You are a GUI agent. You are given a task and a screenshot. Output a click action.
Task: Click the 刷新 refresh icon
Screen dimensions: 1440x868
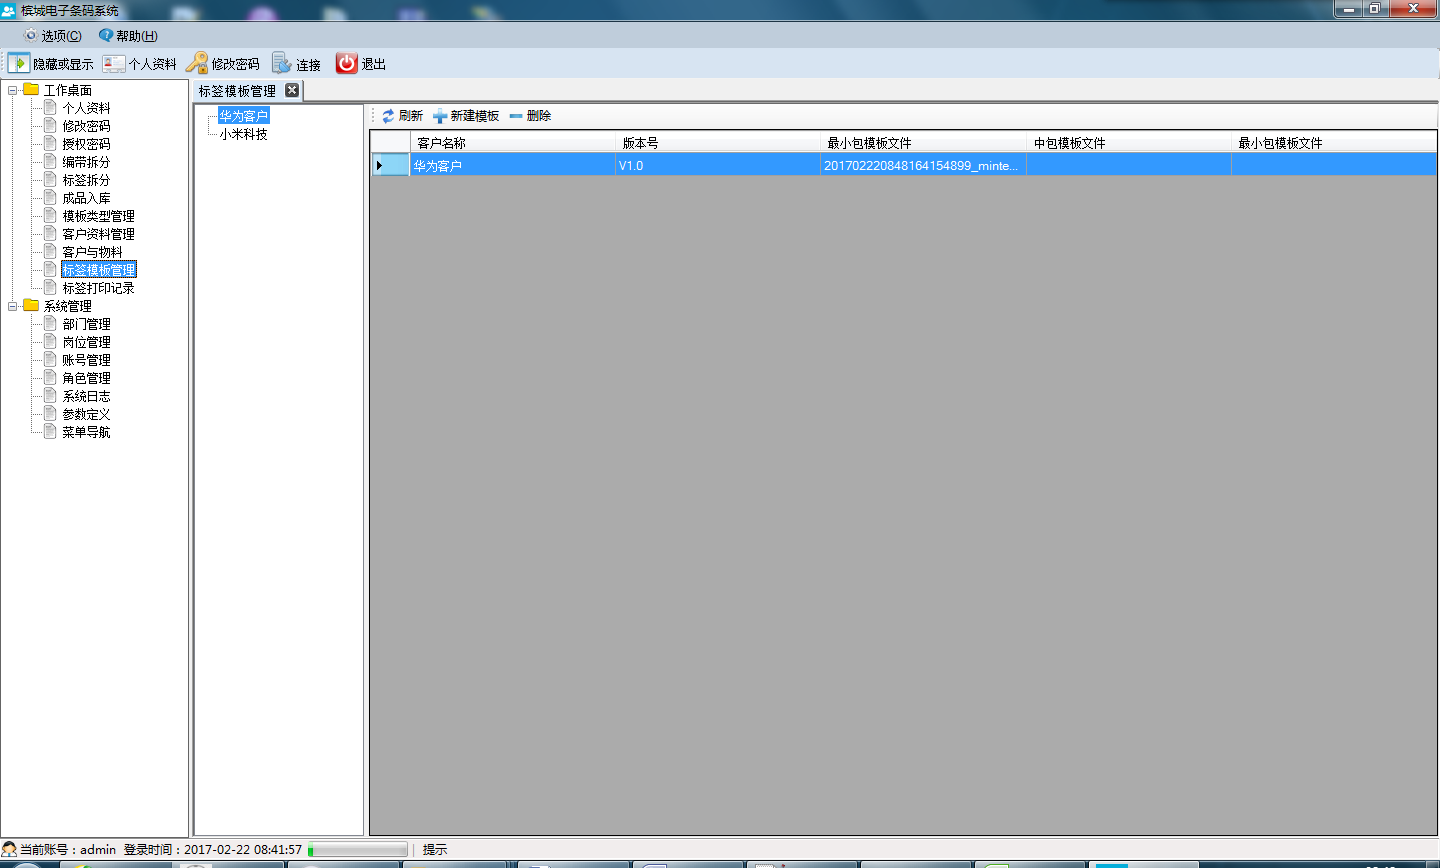(x=388, y=116)
